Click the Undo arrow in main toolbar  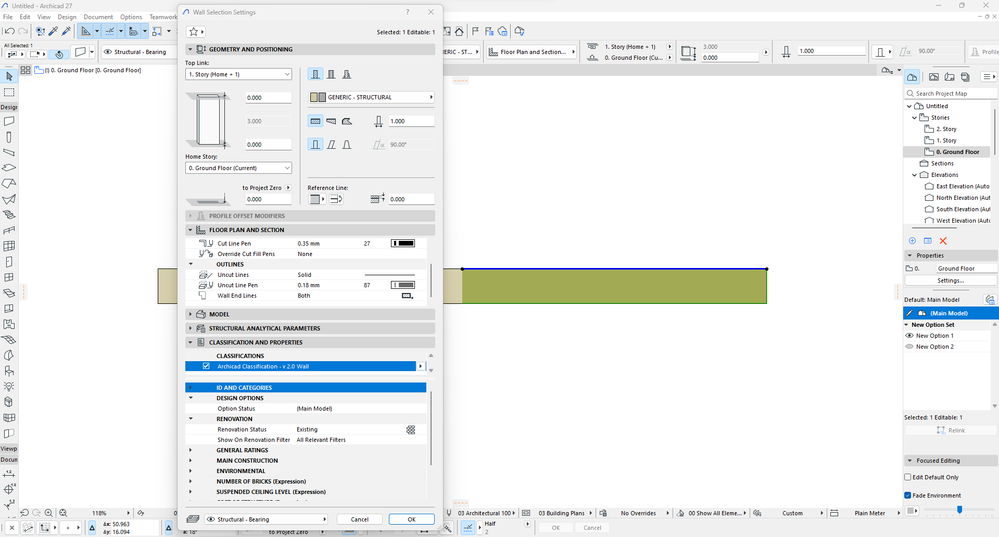(x=9, y=31)
